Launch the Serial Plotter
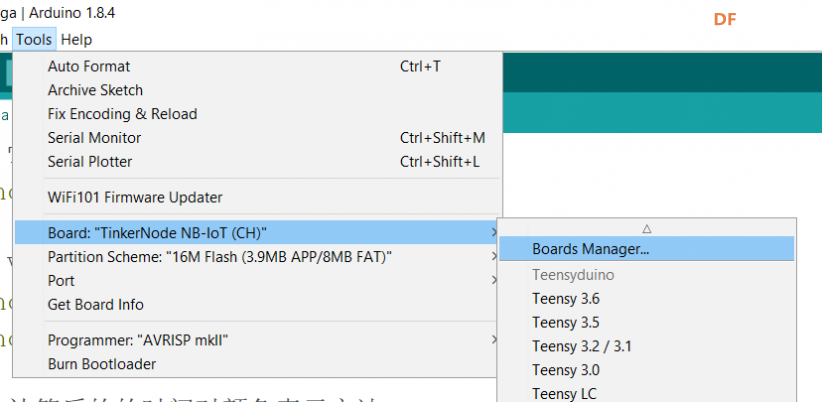Screen dimensions: 822x402 257,162
